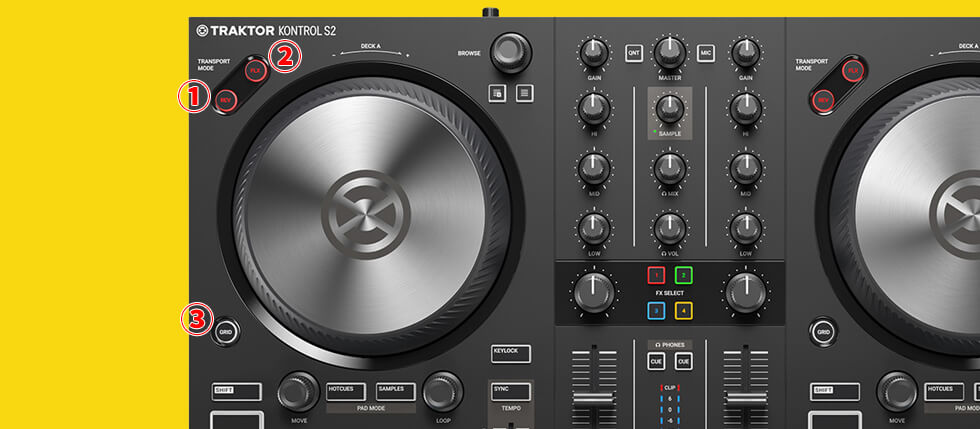Click the right channel volume fader
The image size is (980, 429).
coord(746,398)
